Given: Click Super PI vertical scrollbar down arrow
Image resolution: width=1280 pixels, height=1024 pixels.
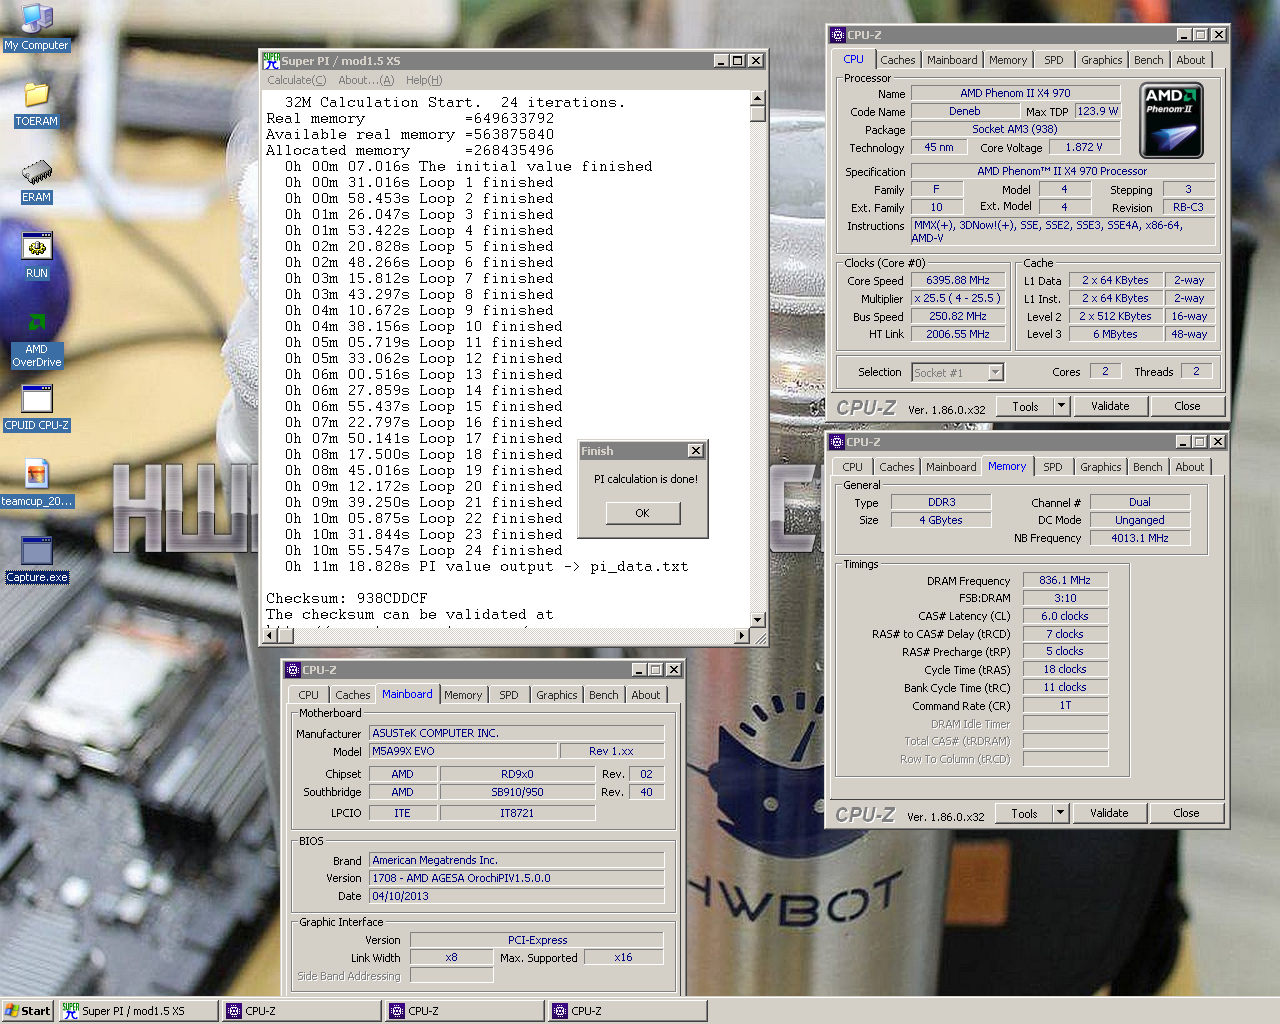Looking at the screenshot, I should tap(757, 620).
